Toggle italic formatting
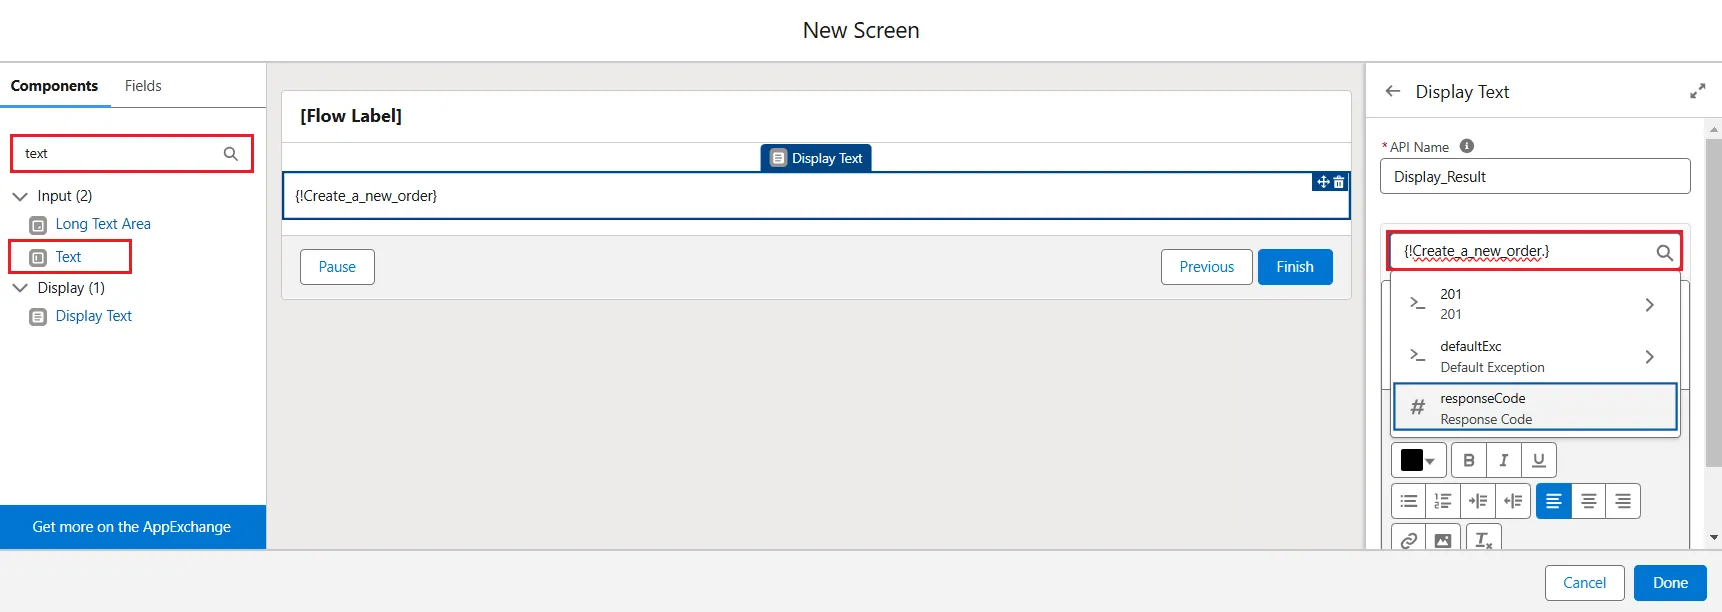 1503,460
